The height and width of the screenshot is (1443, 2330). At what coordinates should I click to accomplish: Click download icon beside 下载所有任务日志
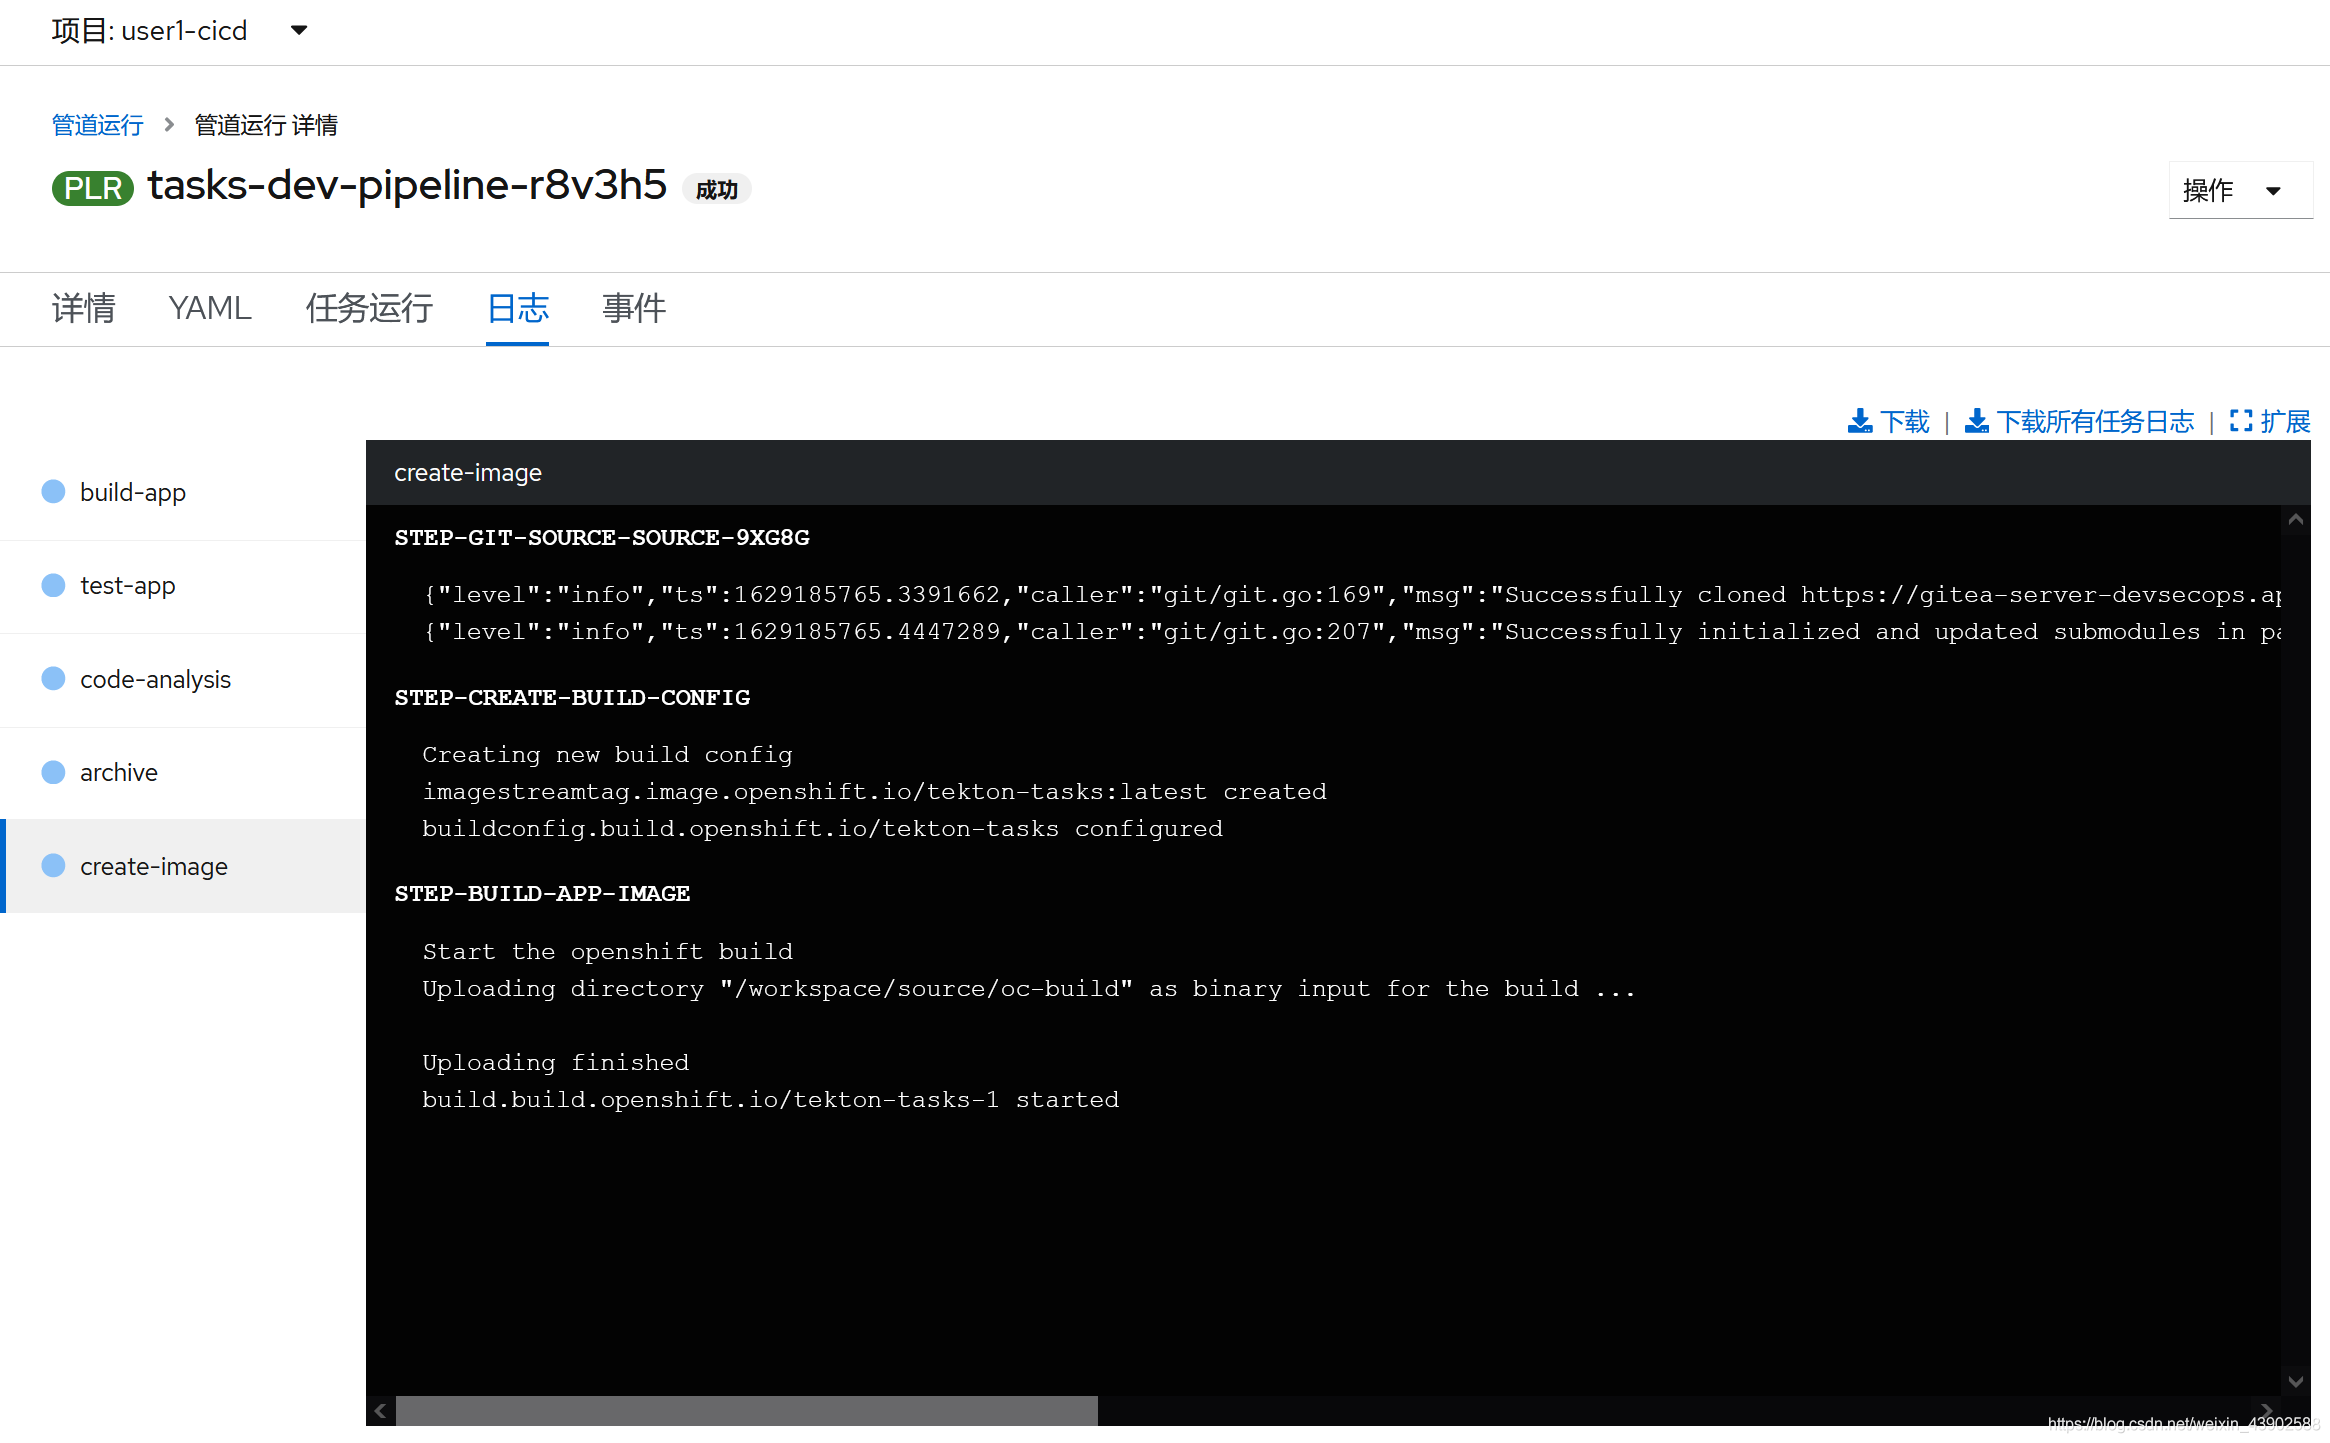[x=1977, y=422]
